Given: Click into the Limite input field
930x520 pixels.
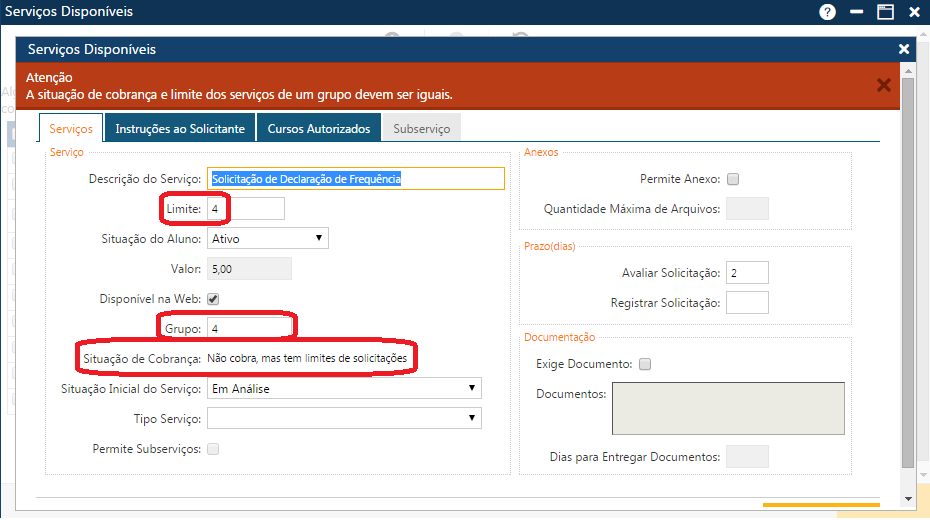Looking at the screenshot, I should 245,209.
